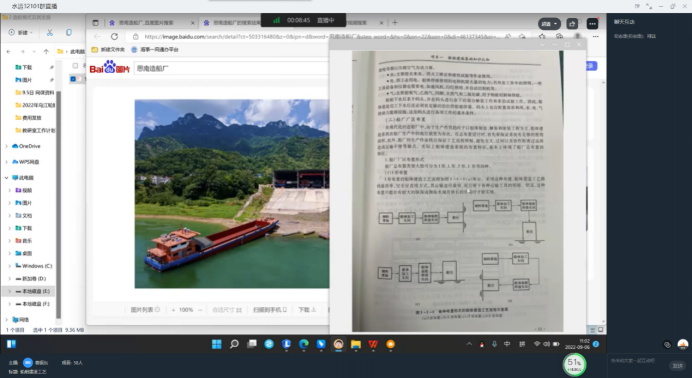Zoom in with the plus icon beside 100%
The height and width of the screenshot is (378, 692).
pos(173,310)
